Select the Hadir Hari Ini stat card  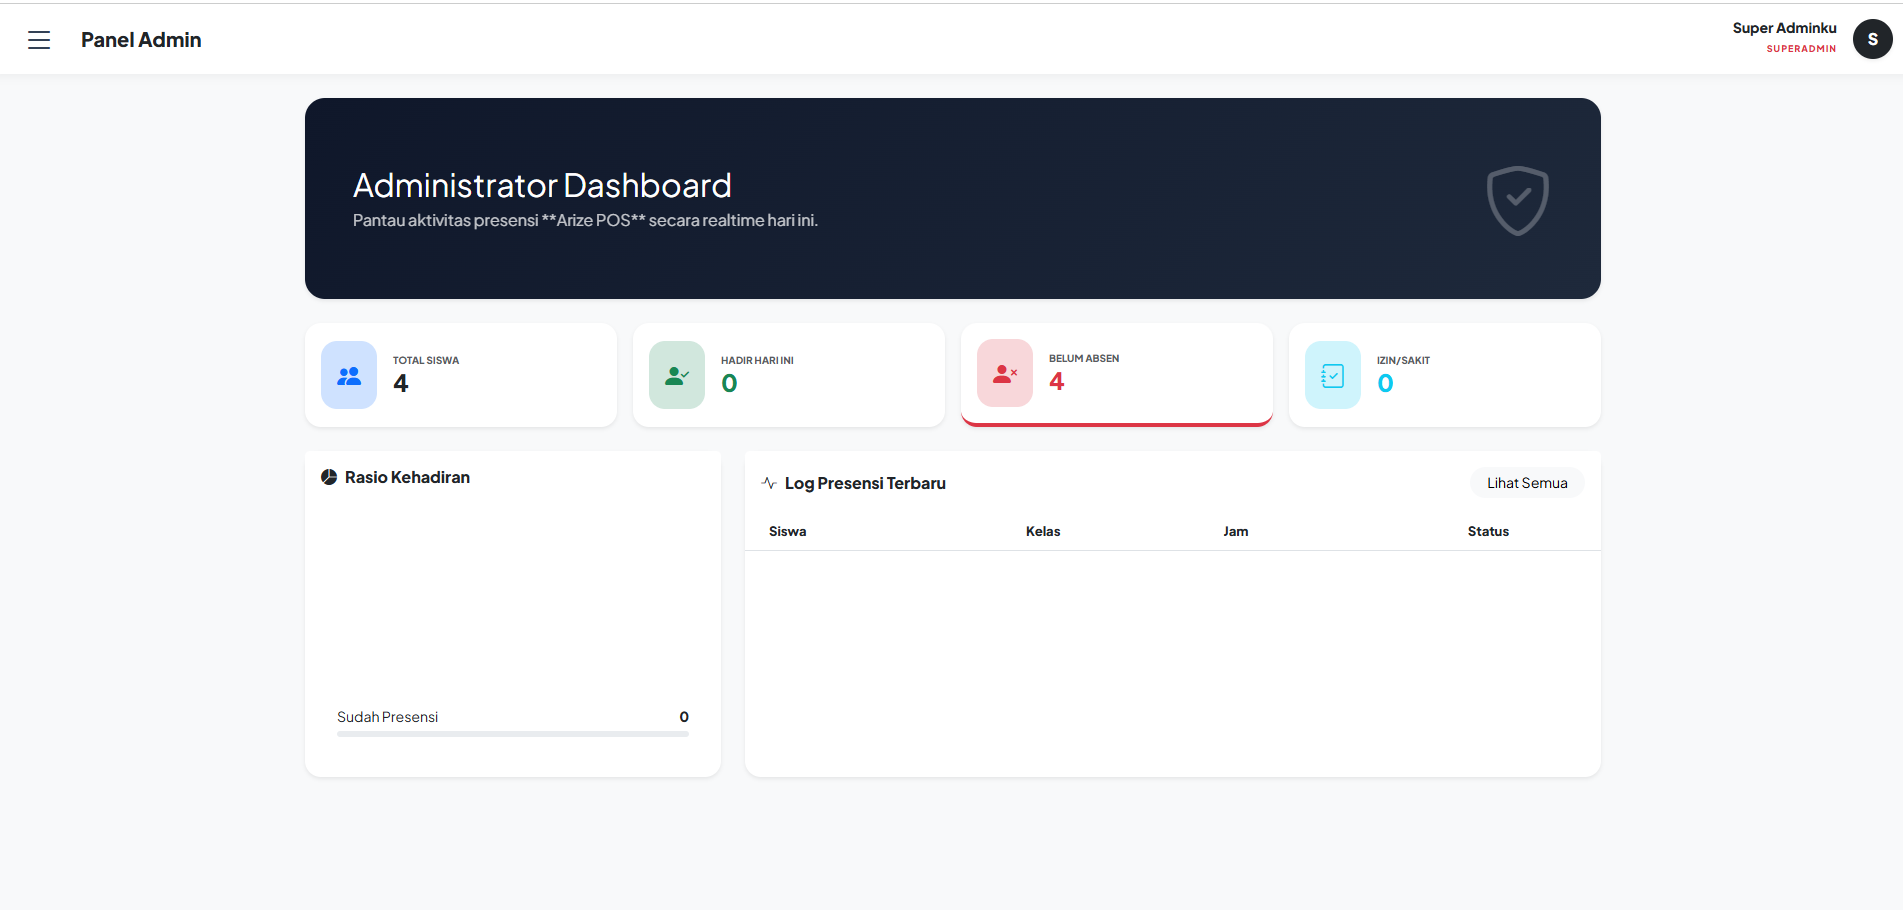coord(788,374)
